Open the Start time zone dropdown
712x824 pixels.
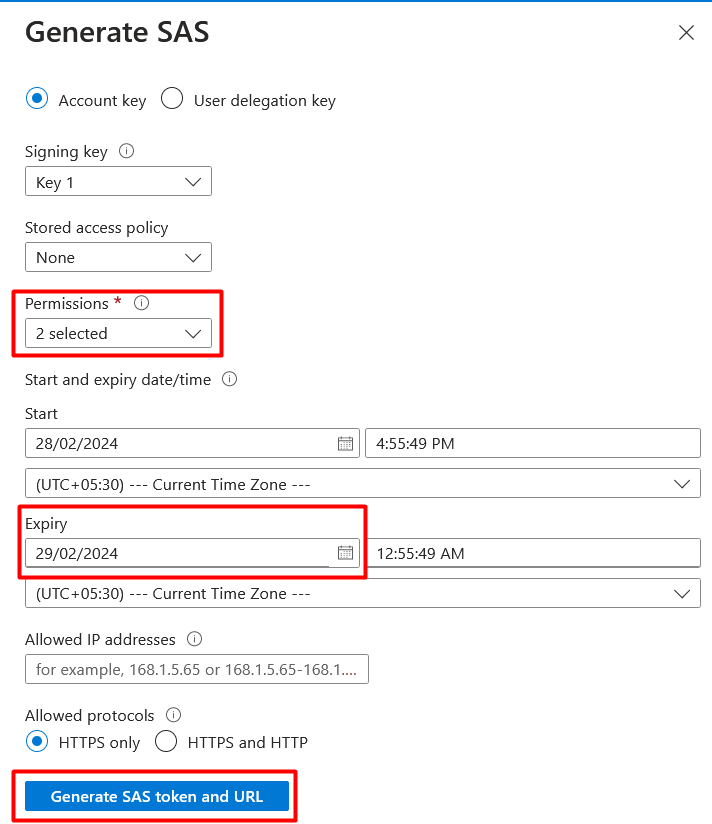[363, 483]
